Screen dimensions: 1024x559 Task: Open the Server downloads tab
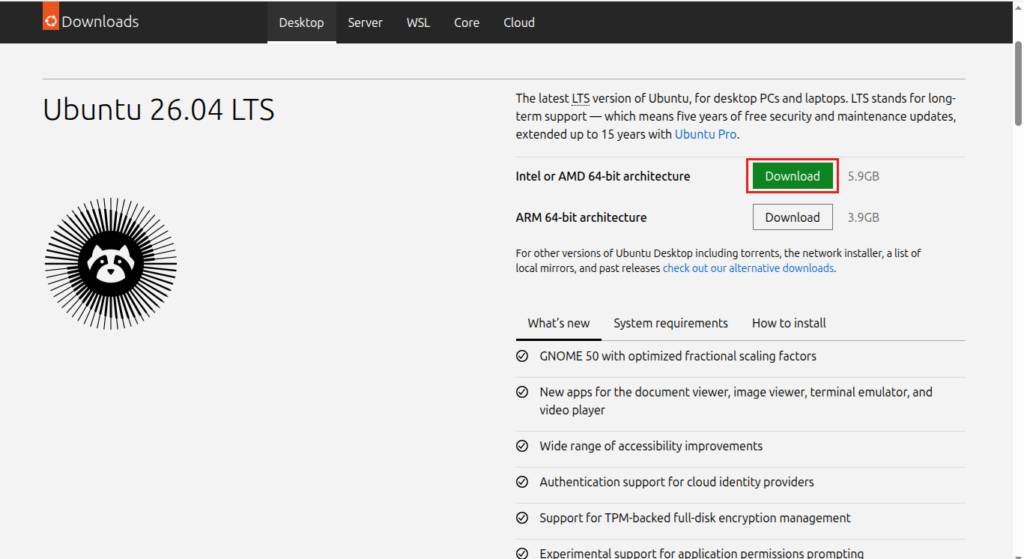[x=365, y=22]
